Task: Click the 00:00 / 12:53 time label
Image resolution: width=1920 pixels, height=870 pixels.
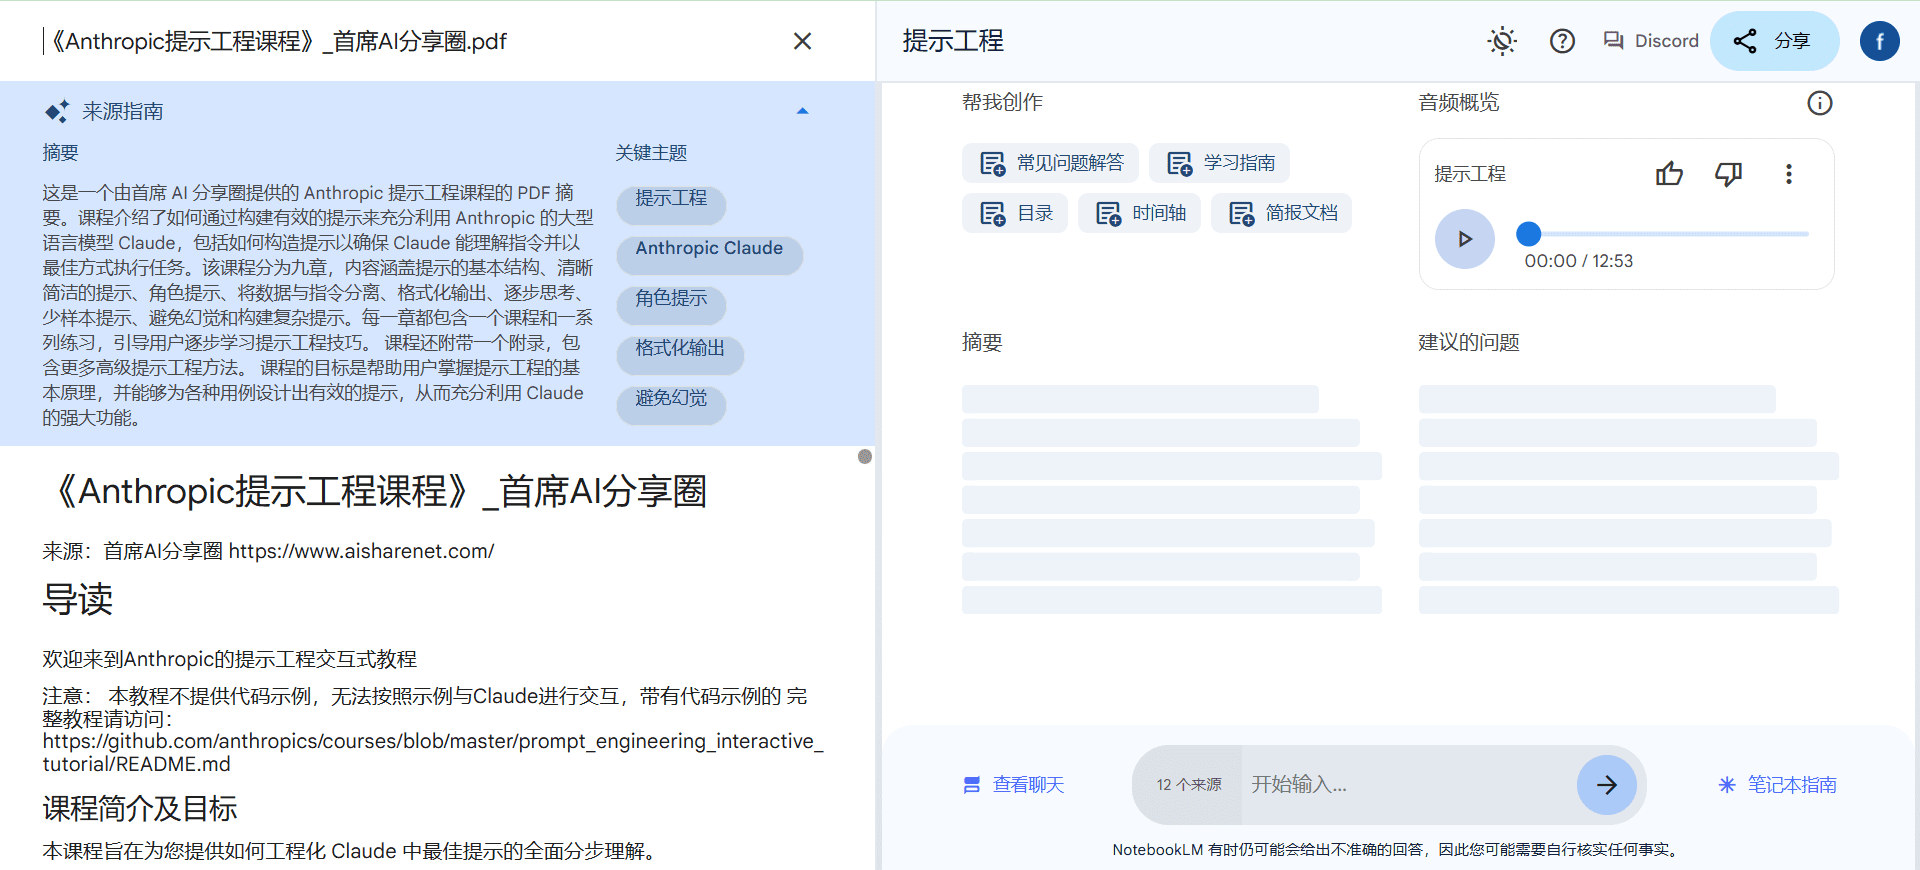Action: point(1578,261)
